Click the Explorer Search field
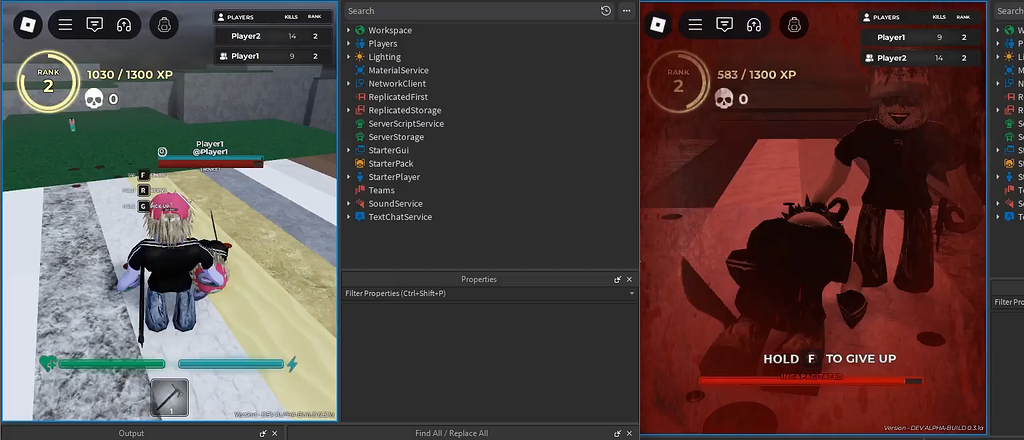This screenshot has width=1024, height=440. (470, 11)
